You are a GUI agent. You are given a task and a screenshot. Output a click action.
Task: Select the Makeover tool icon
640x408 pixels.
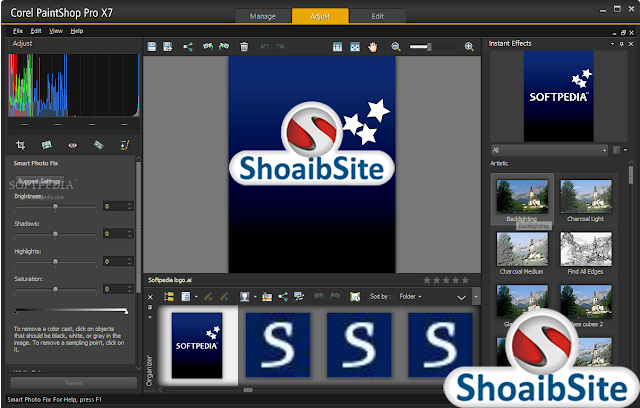click(x=98, y=145)
